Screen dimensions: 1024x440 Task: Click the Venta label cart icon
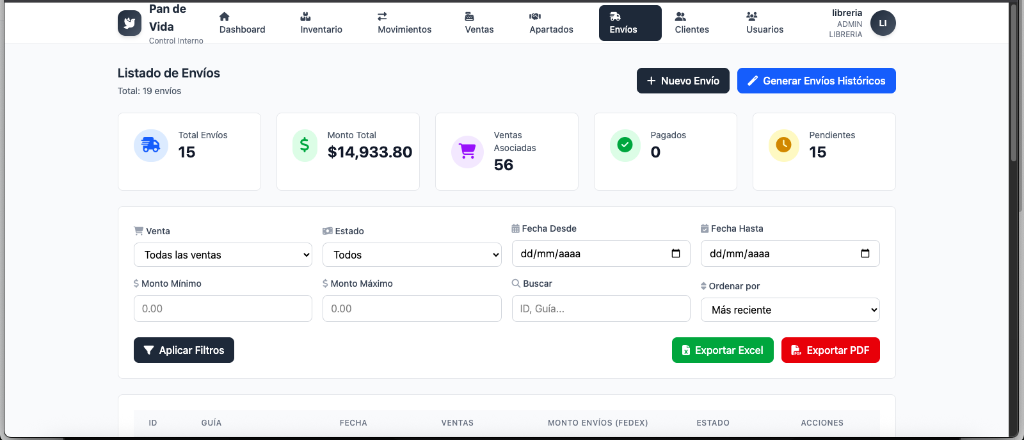[x=138, y=230]
